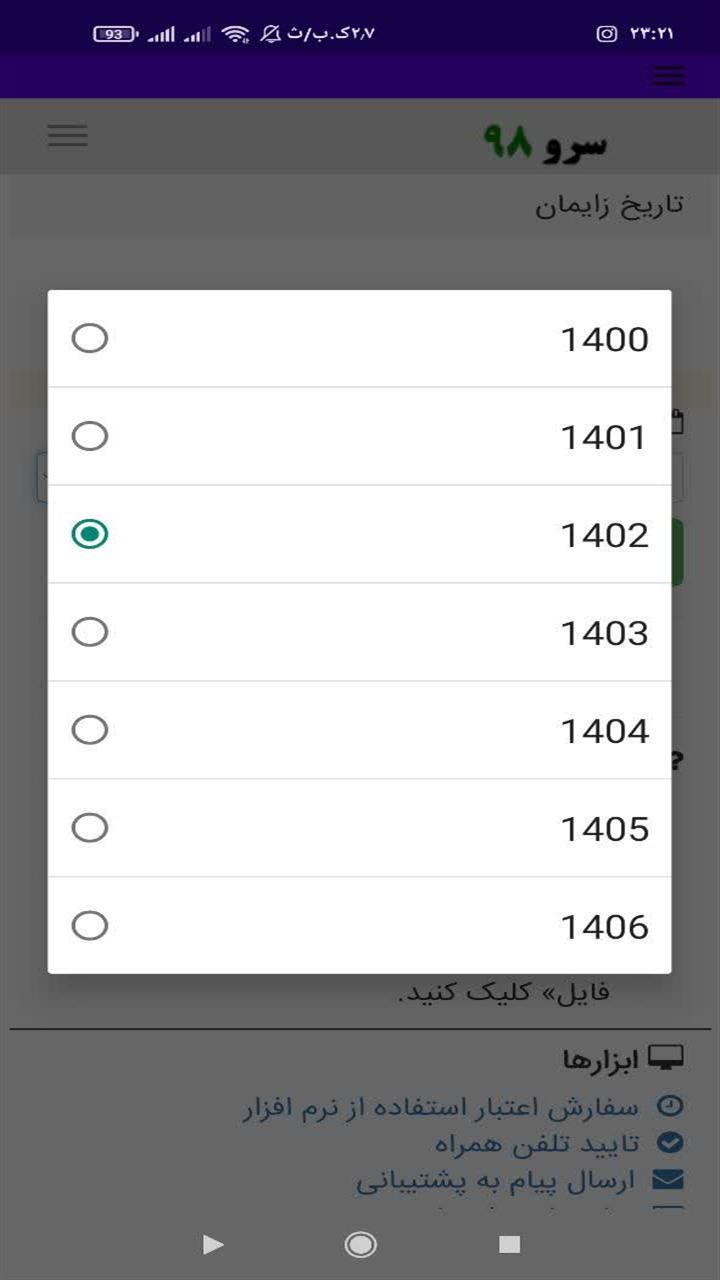
Task: Tap the Android home circle button
Action: coord(360,1244)
